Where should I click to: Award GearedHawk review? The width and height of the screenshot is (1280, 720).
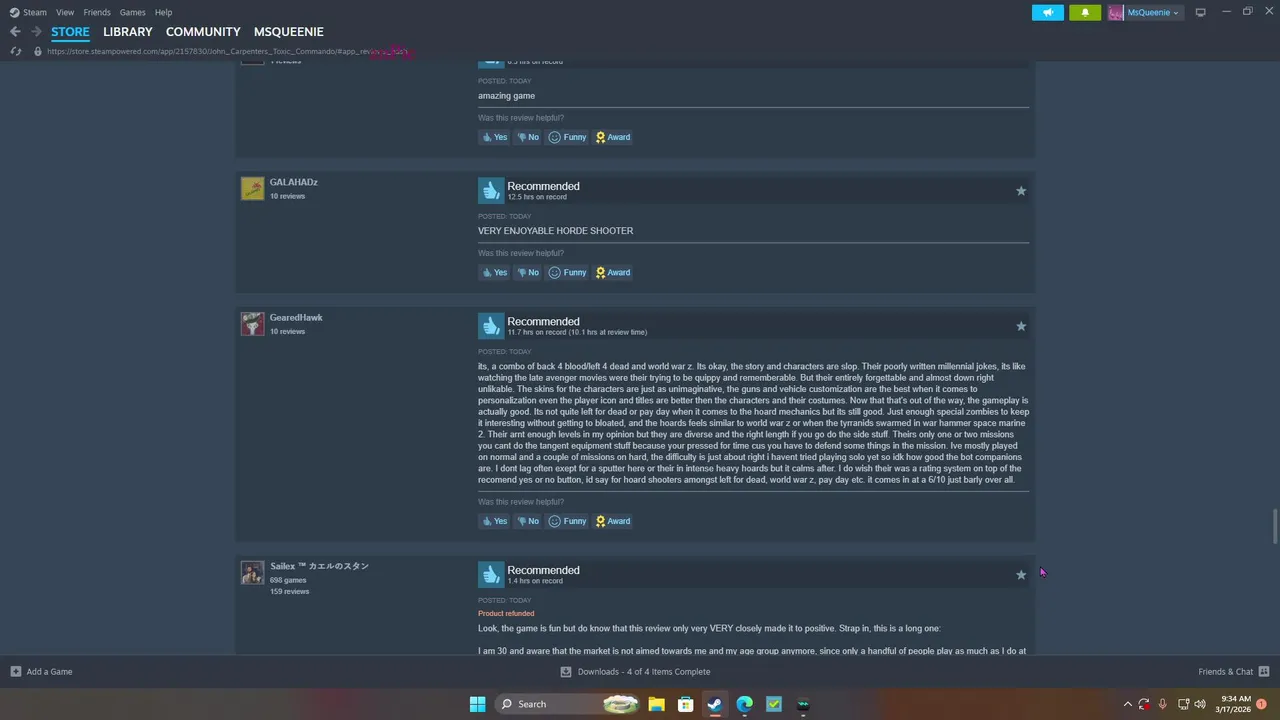coord(613,521)
